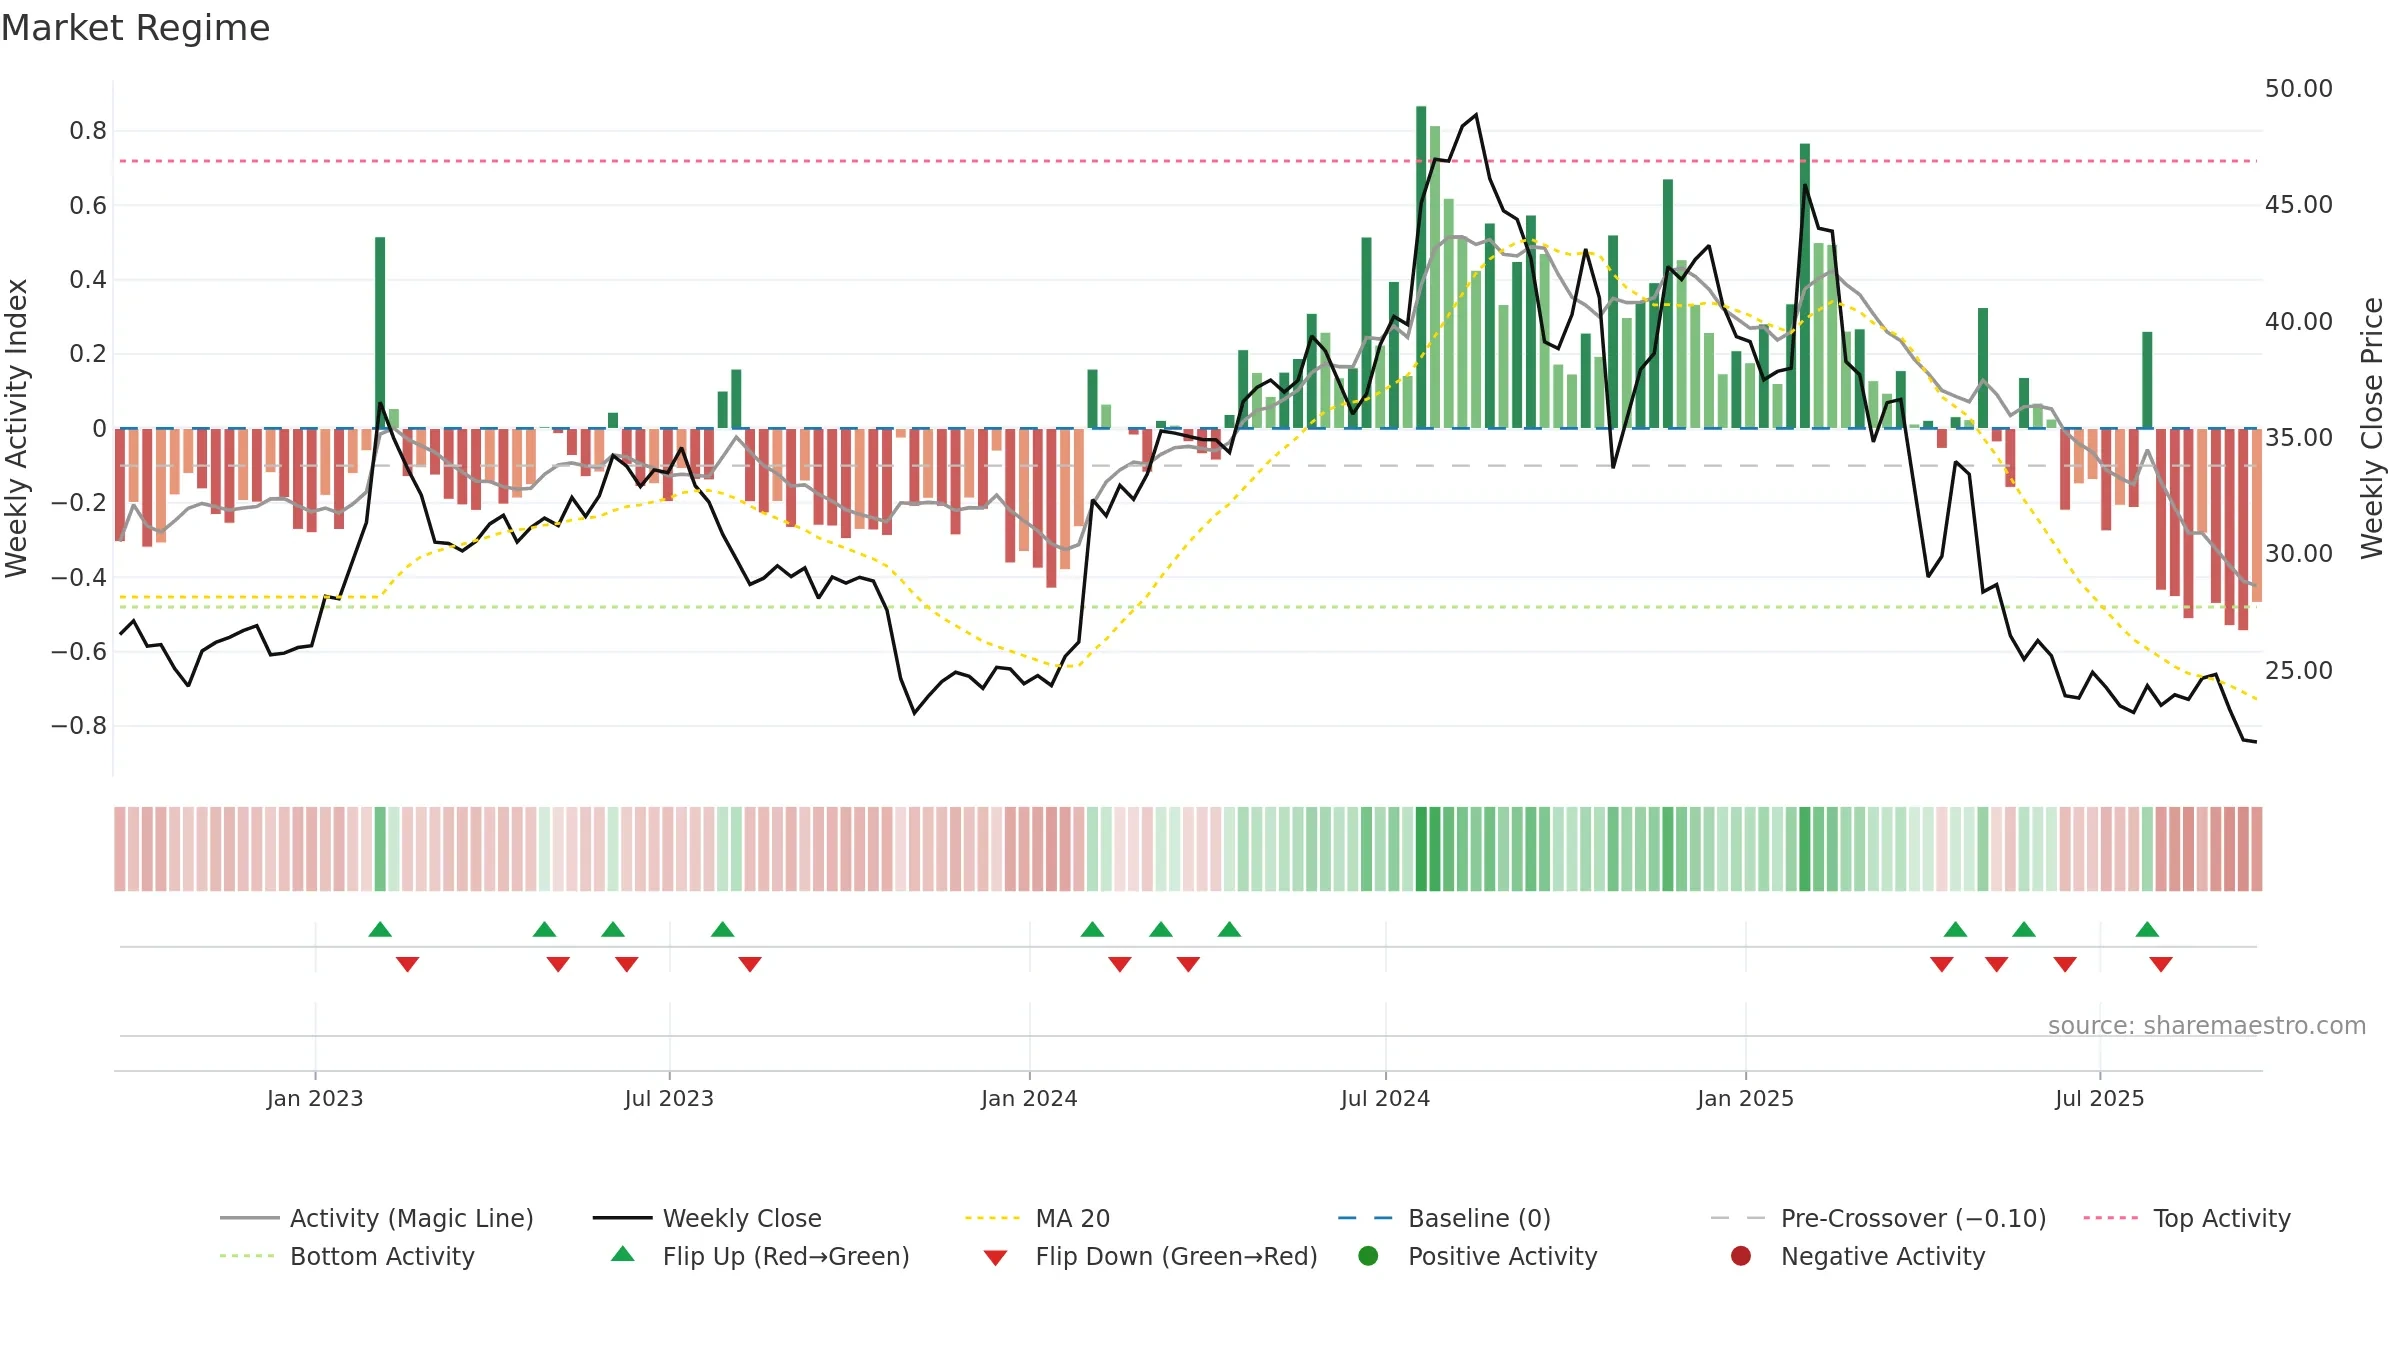Click the Activity (Magic Line) legend entry

click(377, 1218)
